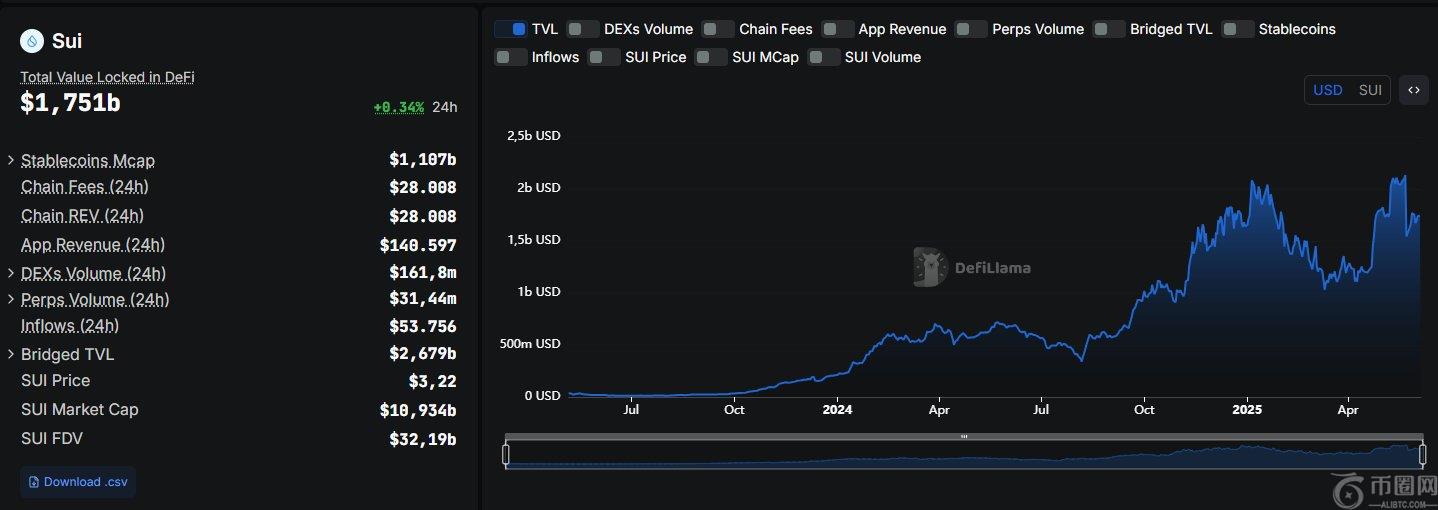Image resolution: width=1438 pixels, height=510 pixels.
Task: Switch chart denomination to SUI
Action: 1370,90
